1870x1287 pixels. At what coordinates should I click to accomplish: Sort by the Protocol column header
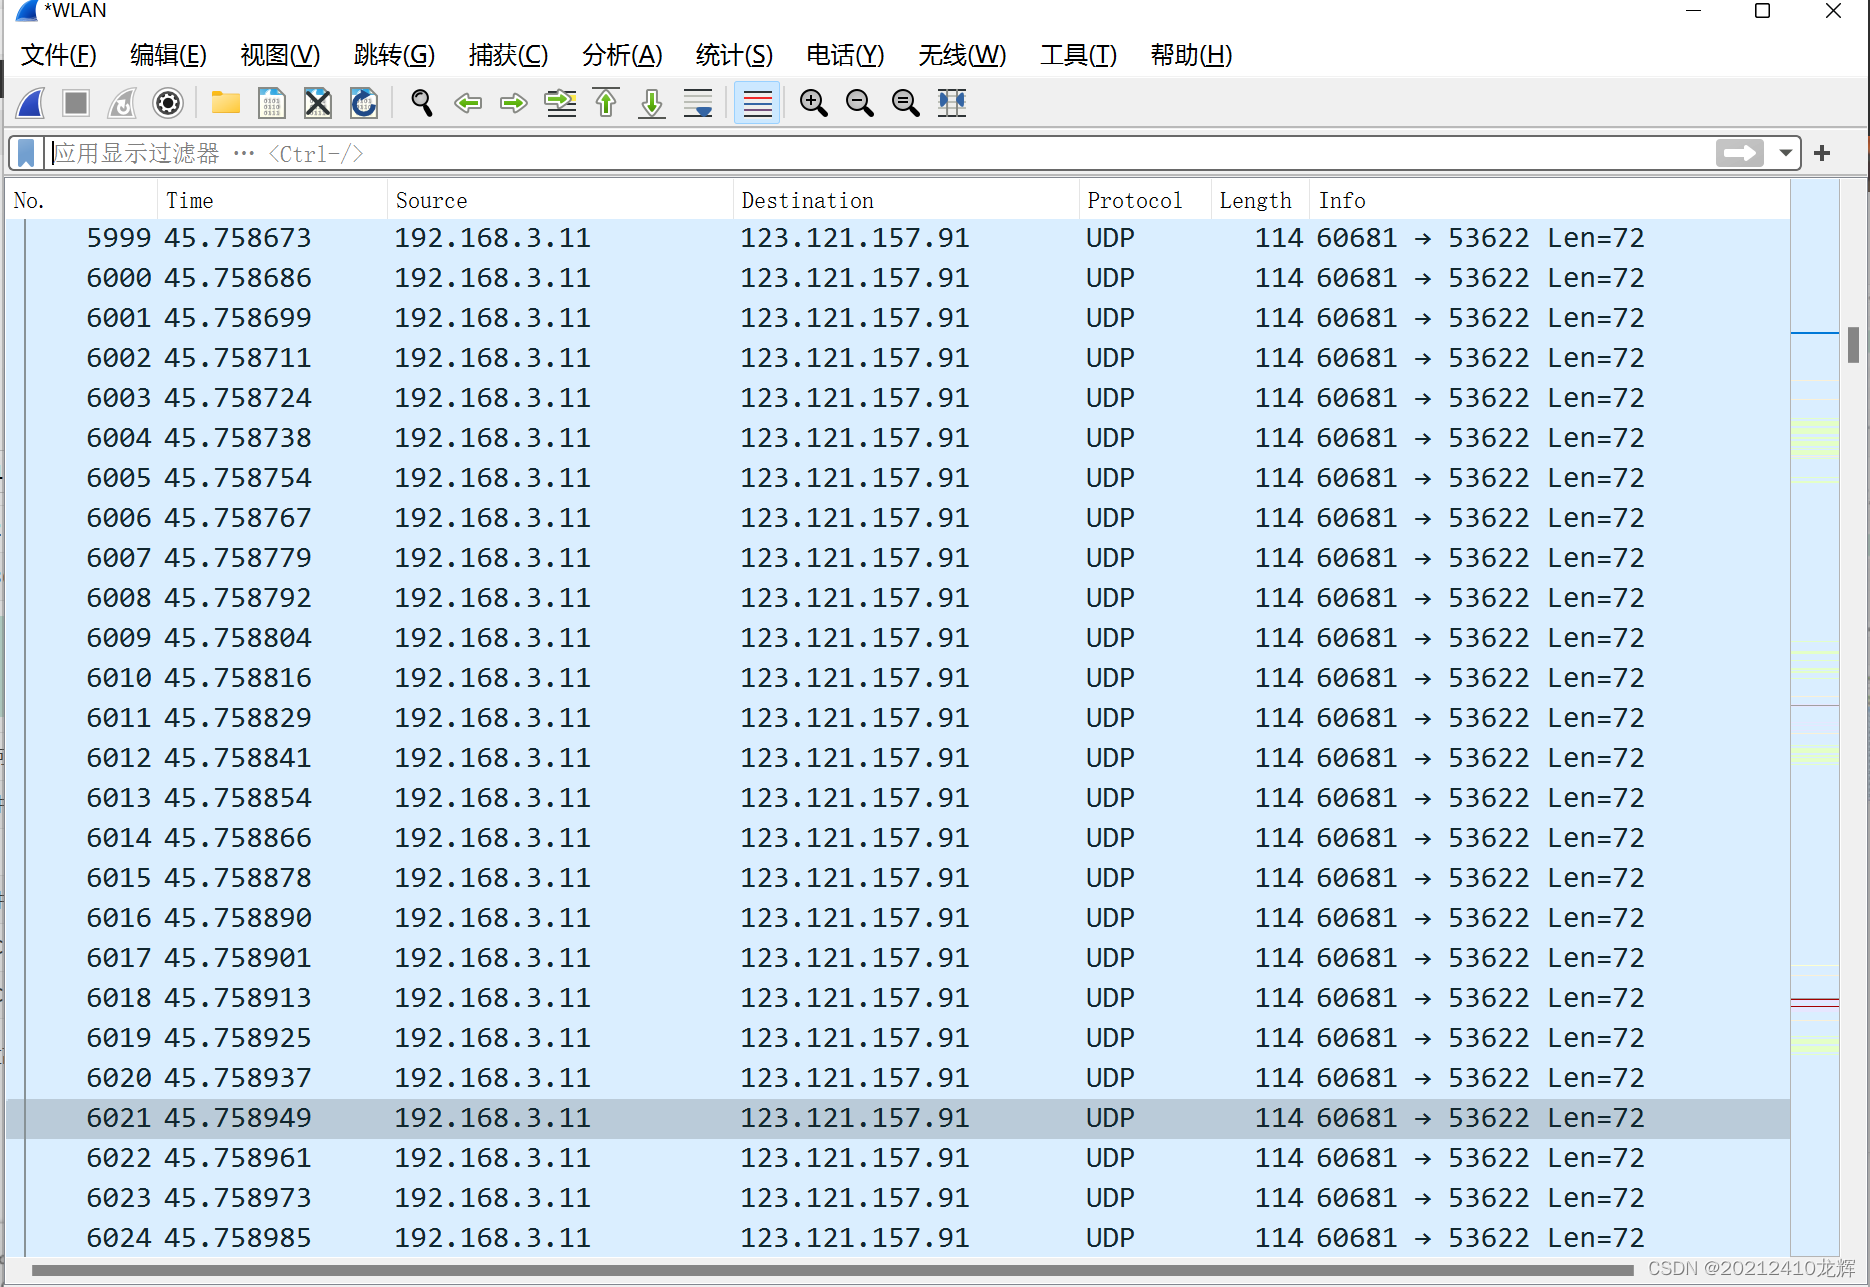point(1145,201)
